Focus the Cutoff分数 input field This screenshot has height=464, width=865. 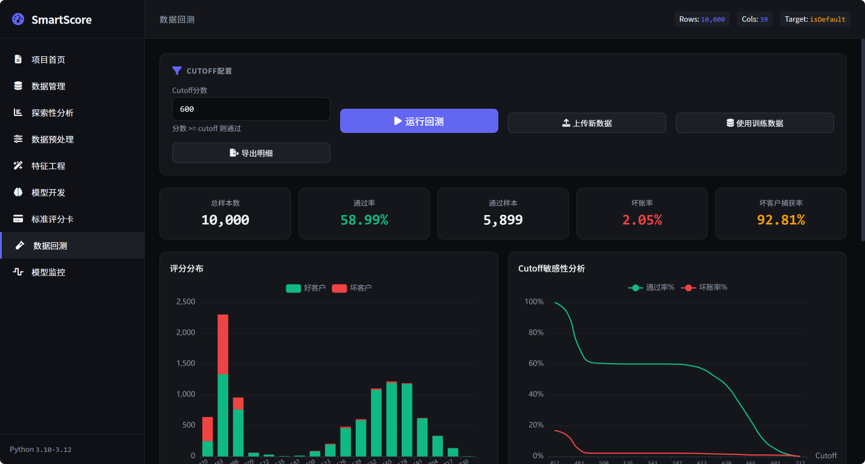pos(251,109)
